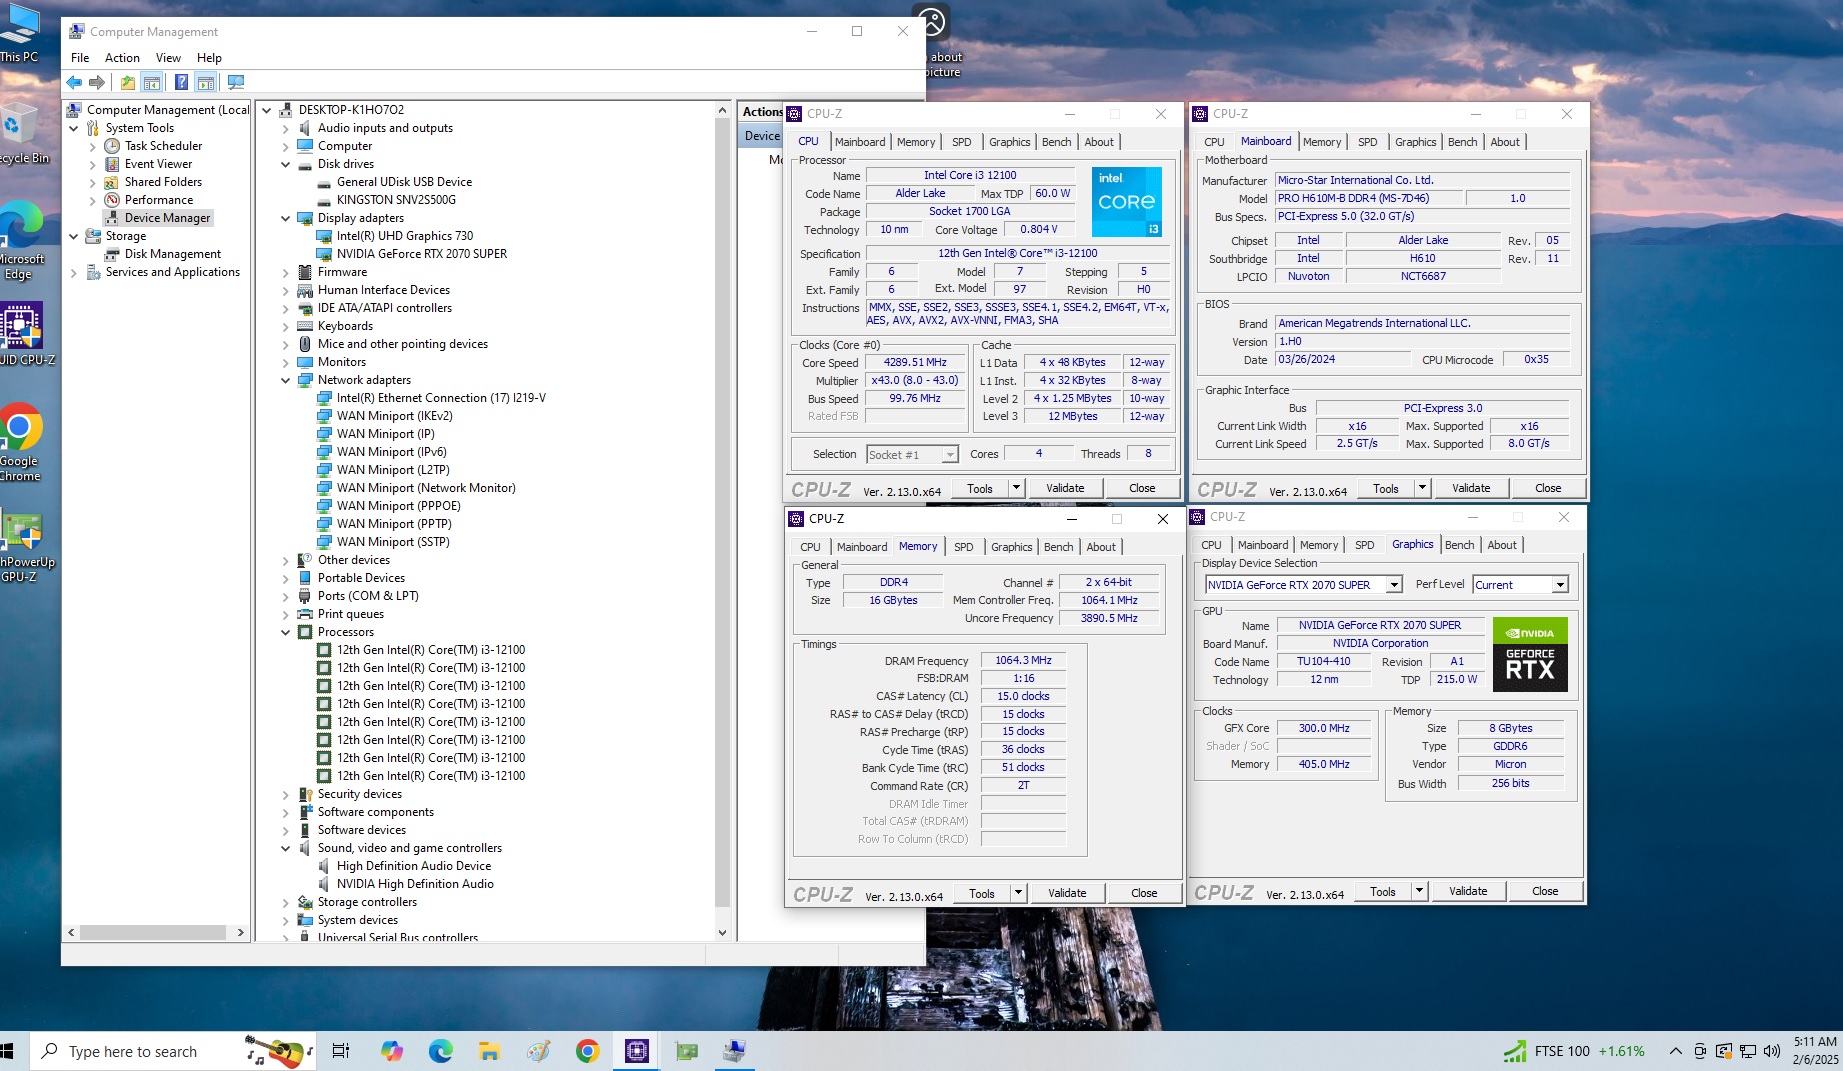Click Meet Now camera tray icon
The width and height of the screenshot is (1843, 1071).
pyautogui.click(x=1700, y=1051)
